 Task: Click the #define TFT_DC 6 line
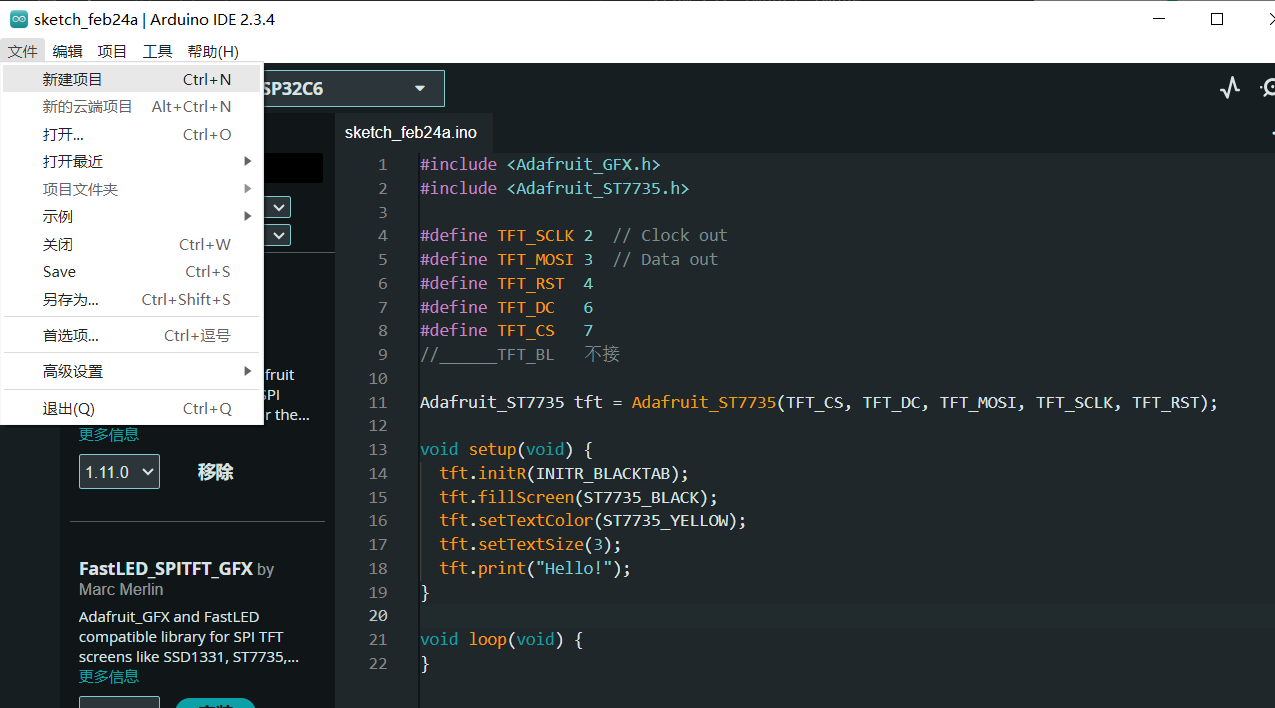coord(507,307)
